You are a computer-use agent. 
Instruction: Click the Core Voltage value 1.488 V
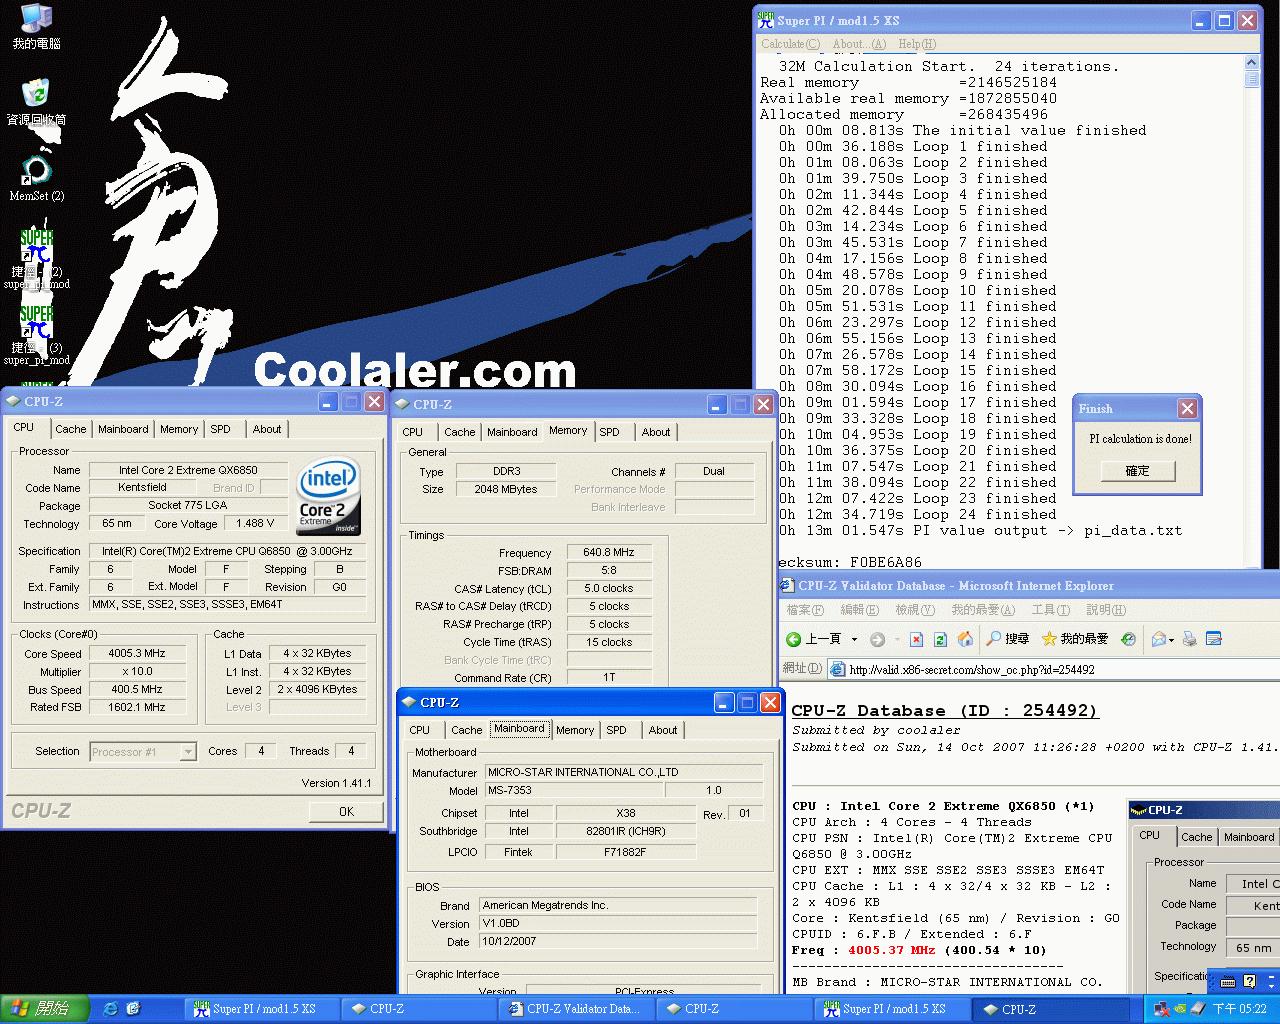(x=255, y=523)
